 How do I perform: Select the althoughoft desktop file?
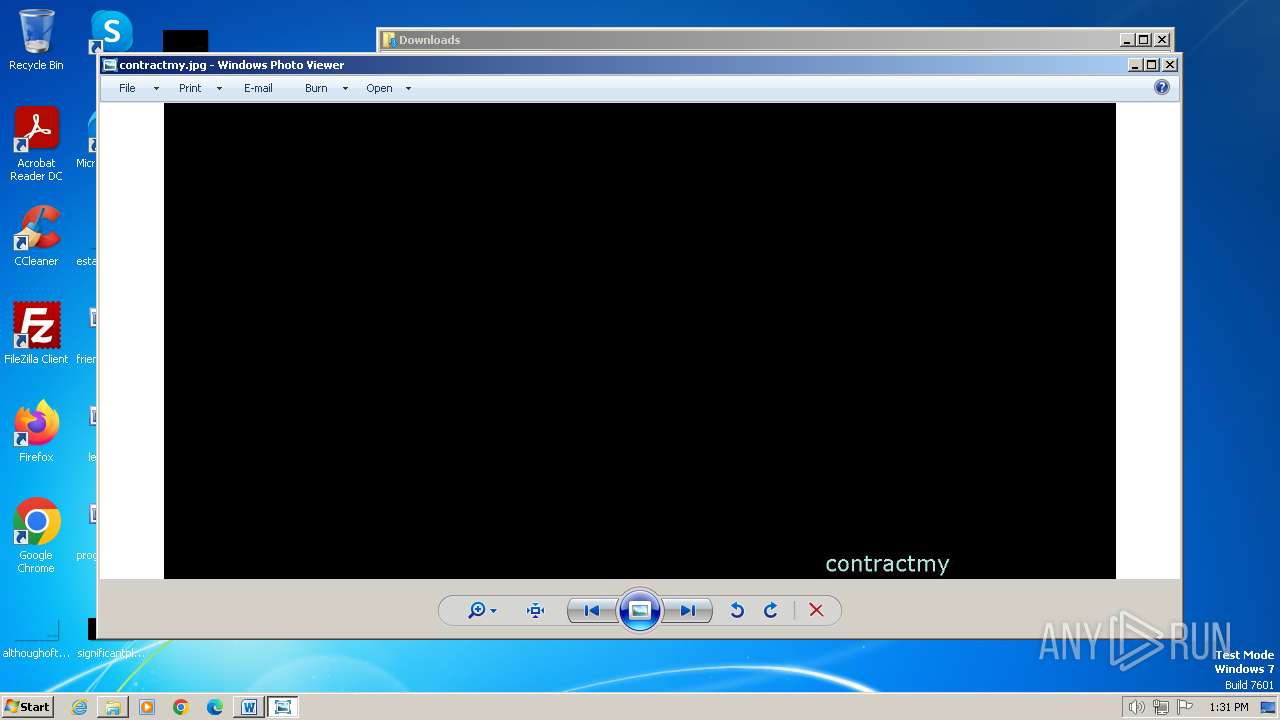tap(36, 640)
